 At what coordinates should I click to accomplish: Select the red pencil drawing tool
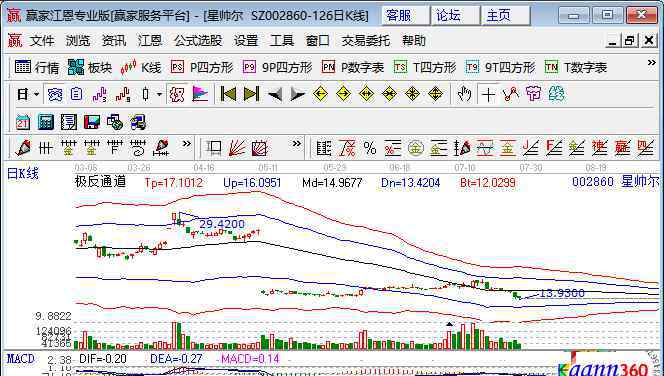tap(23, 148)
